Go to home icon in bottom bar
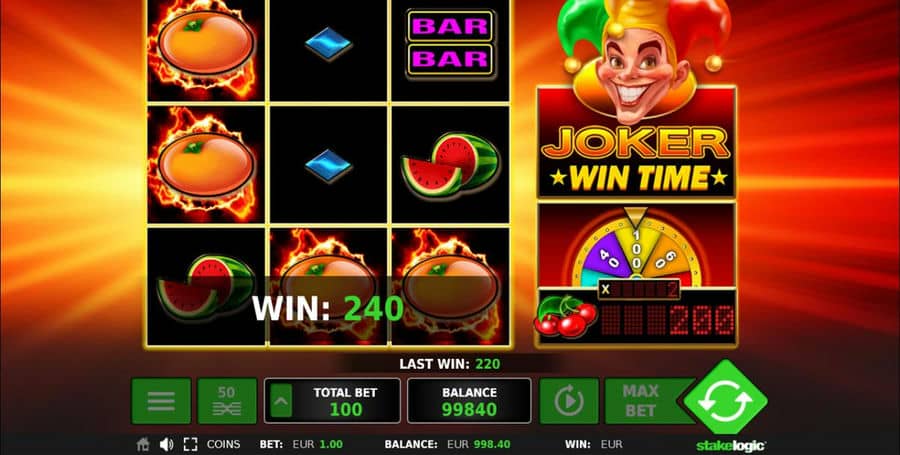This screenshot has height=455, width=900. (143, 444)
